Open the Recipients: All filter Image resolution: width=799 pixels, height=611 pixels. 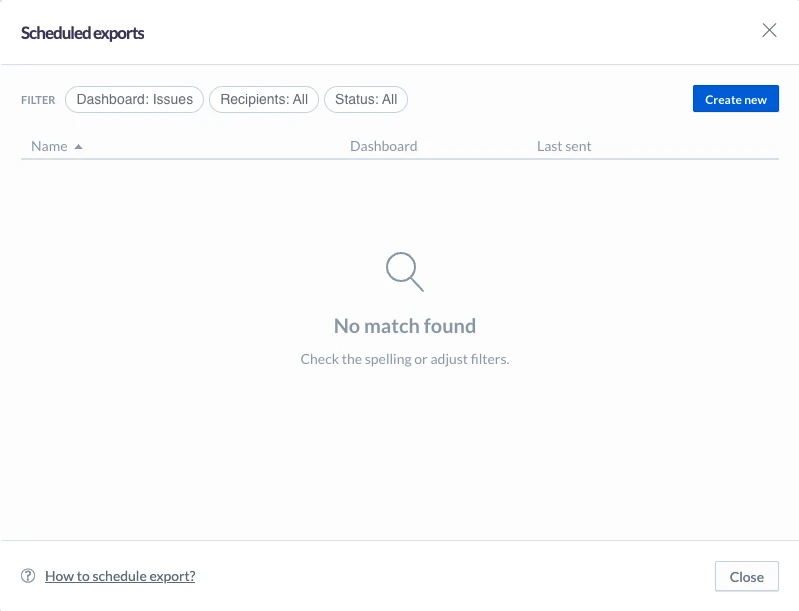click(264, 99)
